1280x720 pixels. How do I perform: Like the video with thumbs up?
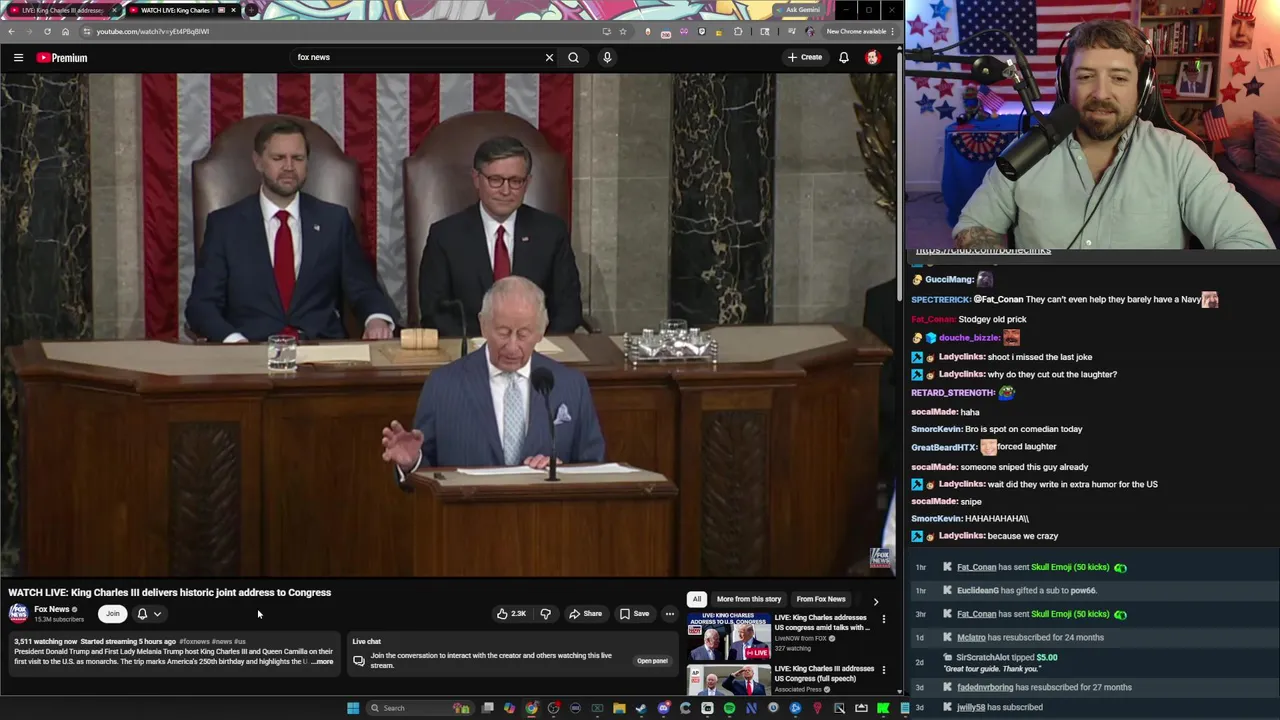(x=512, y=614)
